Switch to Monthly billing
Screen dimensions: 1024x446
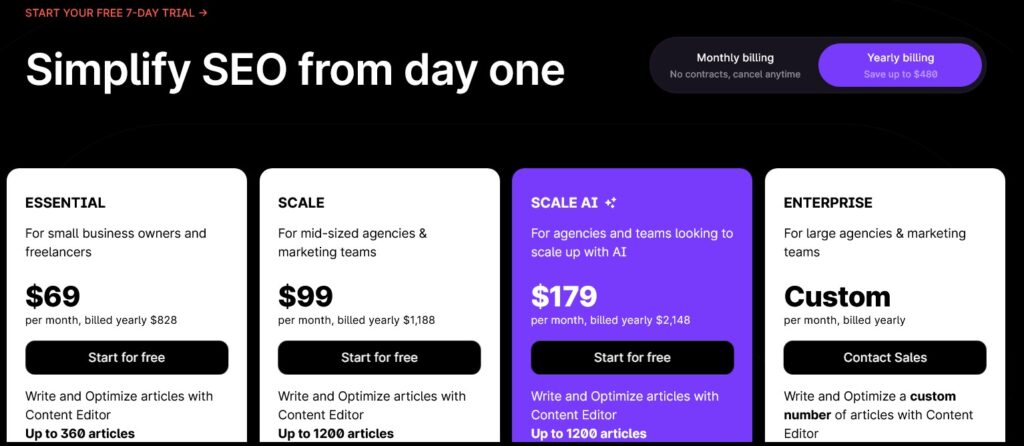point(735,65)
